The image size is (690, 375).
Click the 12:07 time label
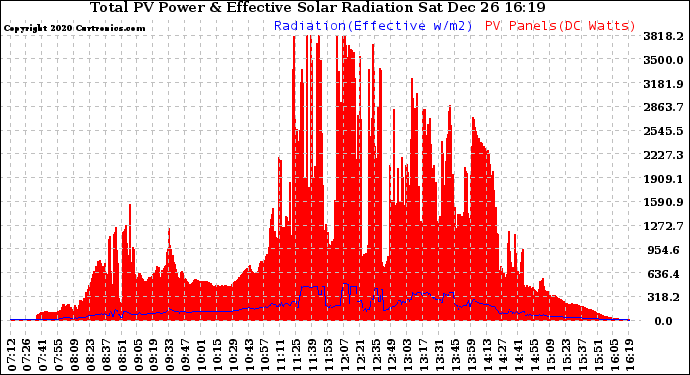[x=344, y=355]
